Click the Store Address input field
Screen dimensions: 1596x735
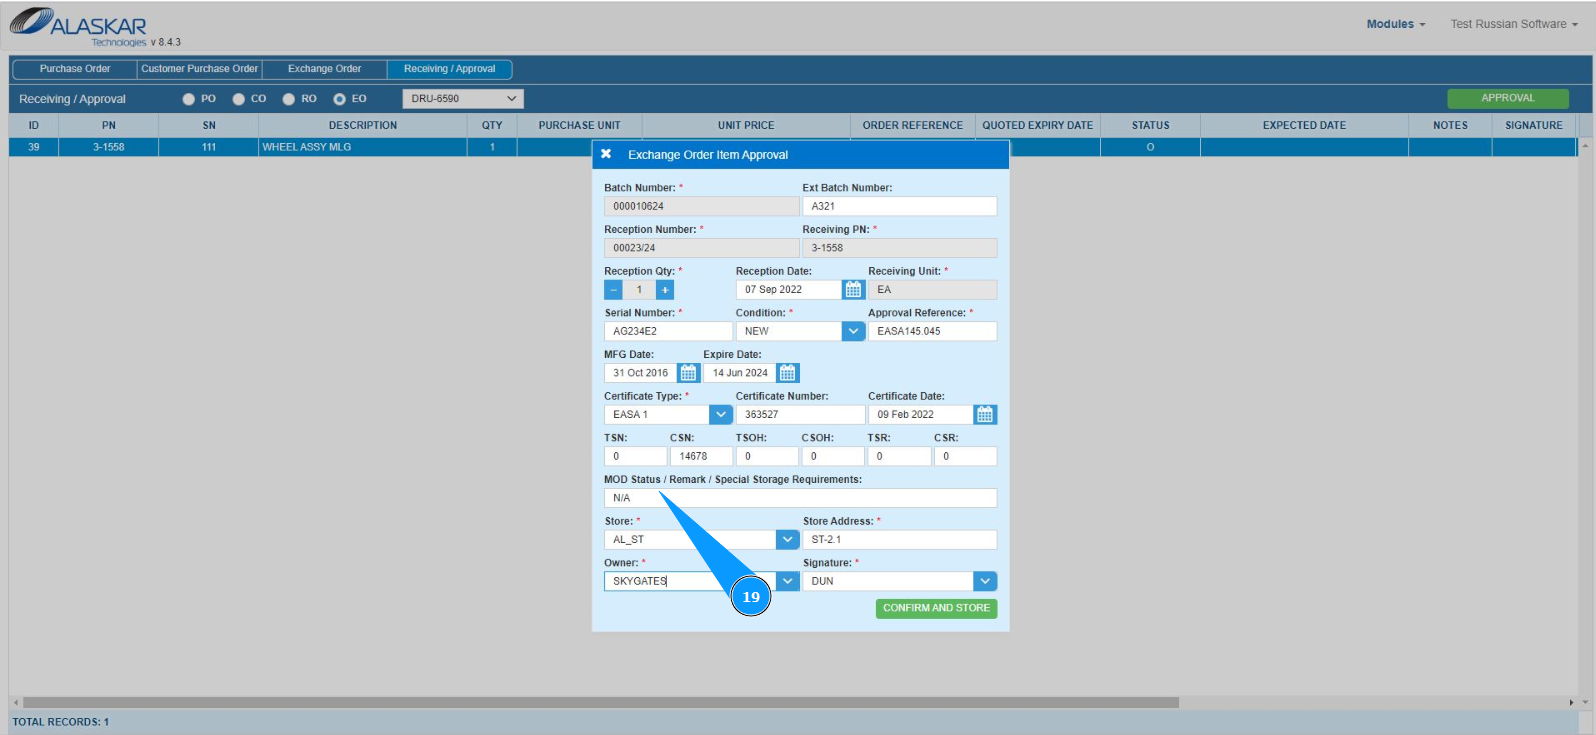(900, 540)
